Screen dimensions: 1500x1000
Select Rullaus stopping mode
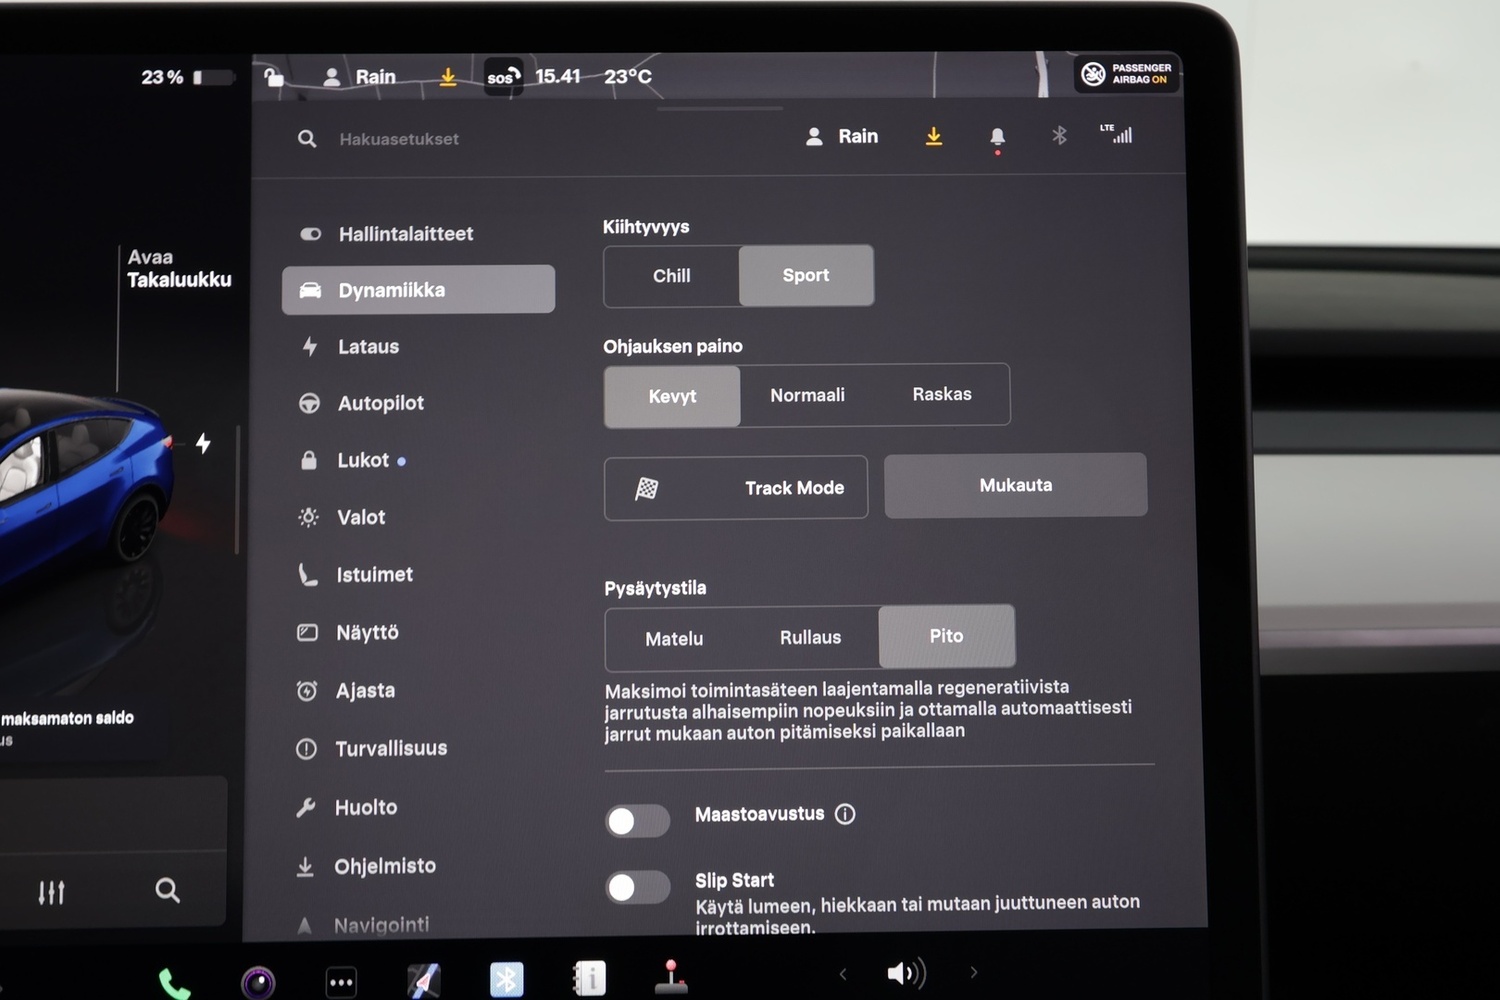[x=811, y=637]
